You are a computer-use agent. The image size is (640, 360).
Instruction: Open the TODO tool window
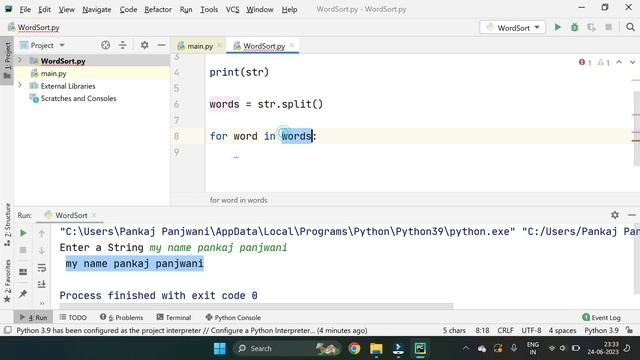[73, 317]
